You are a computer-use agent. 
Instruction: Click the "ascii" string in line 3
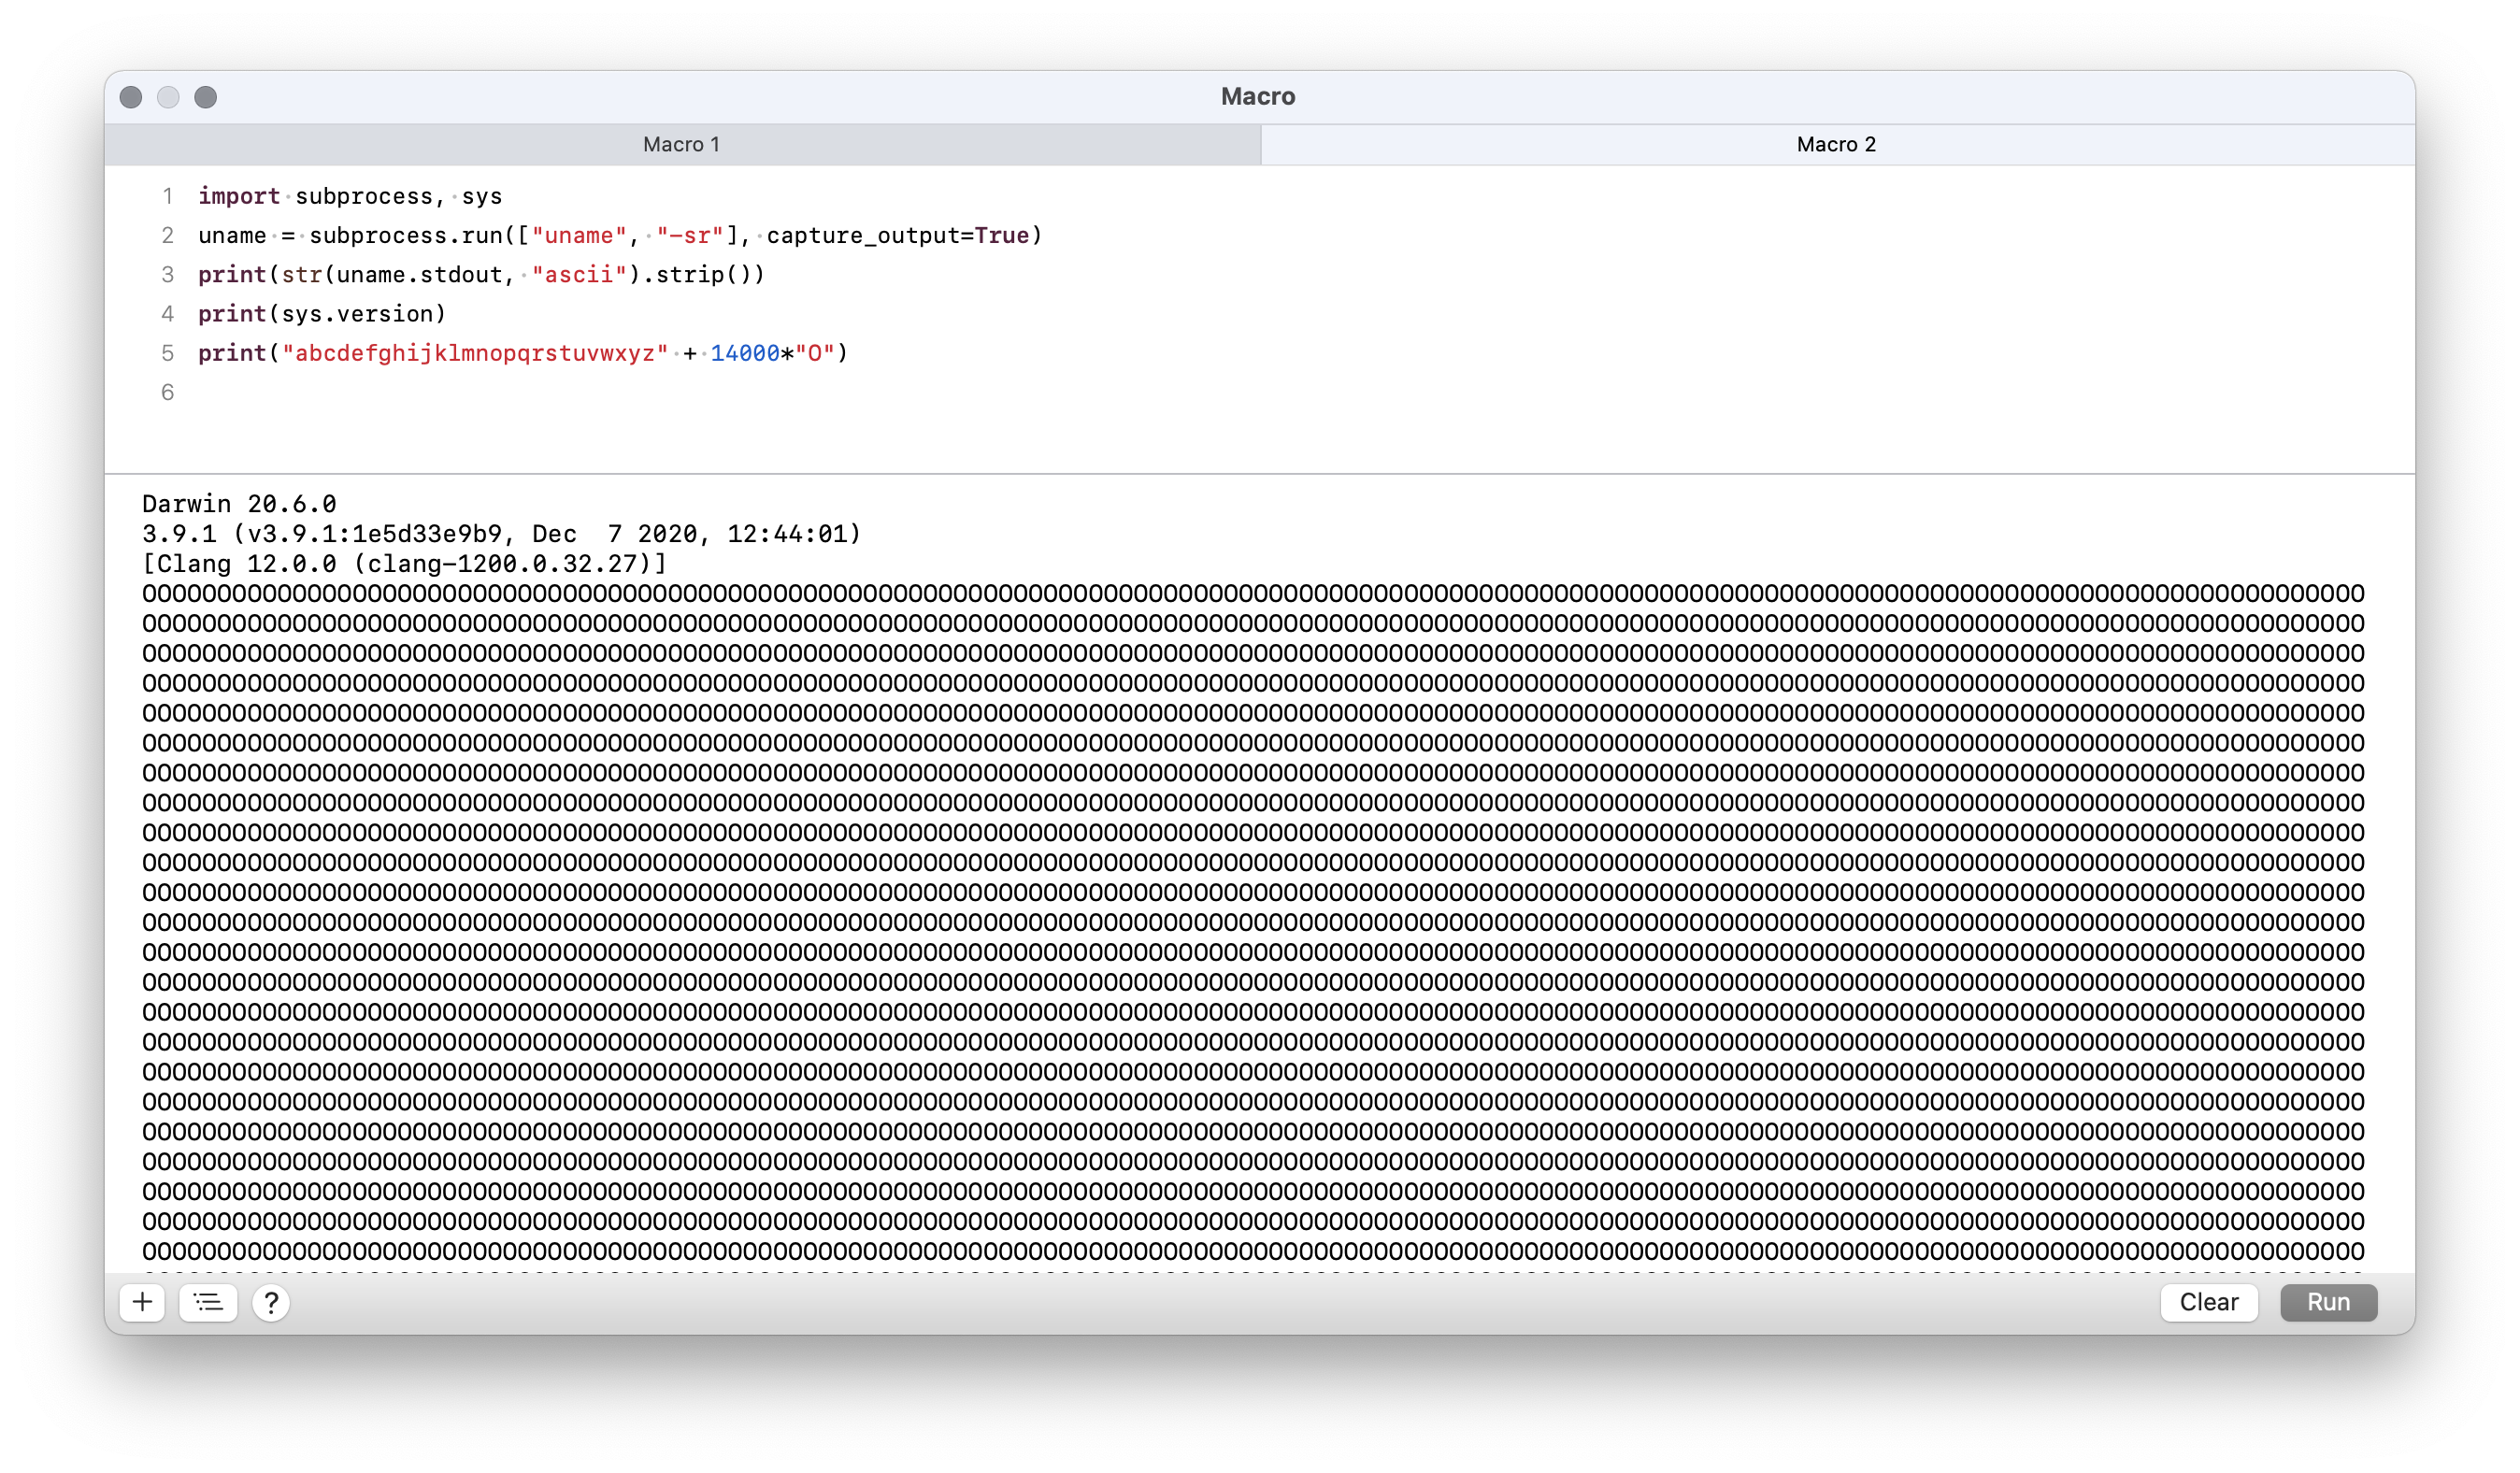578,274
